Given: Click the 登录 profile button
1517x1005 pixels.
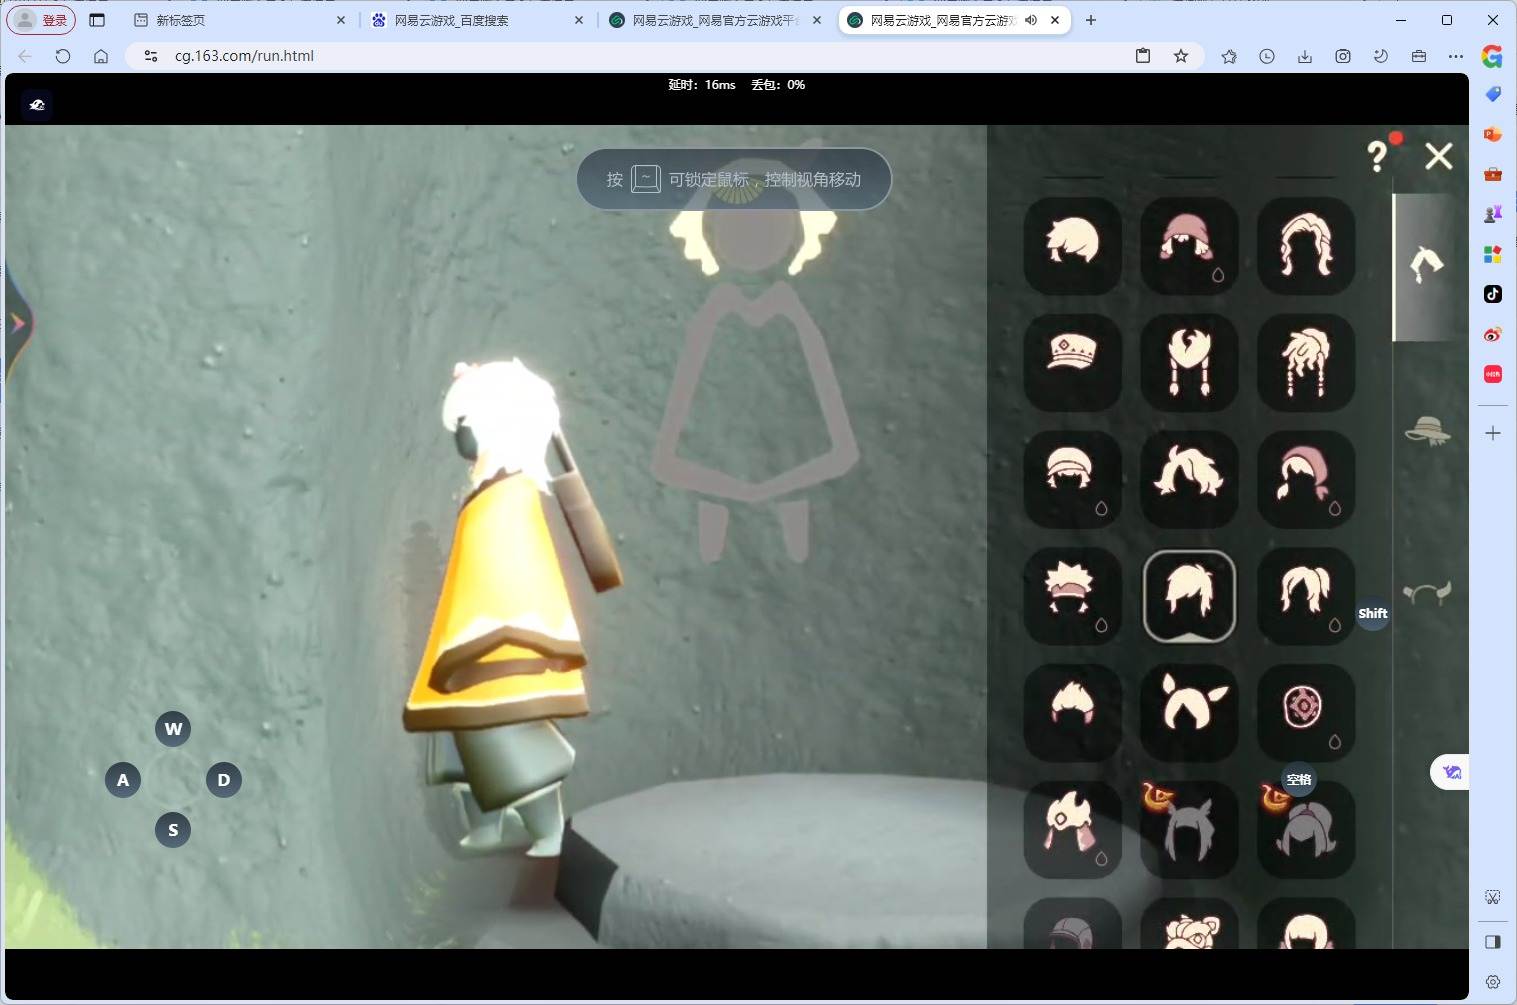Looking at the screenshot, I should [x=42, y=20].
